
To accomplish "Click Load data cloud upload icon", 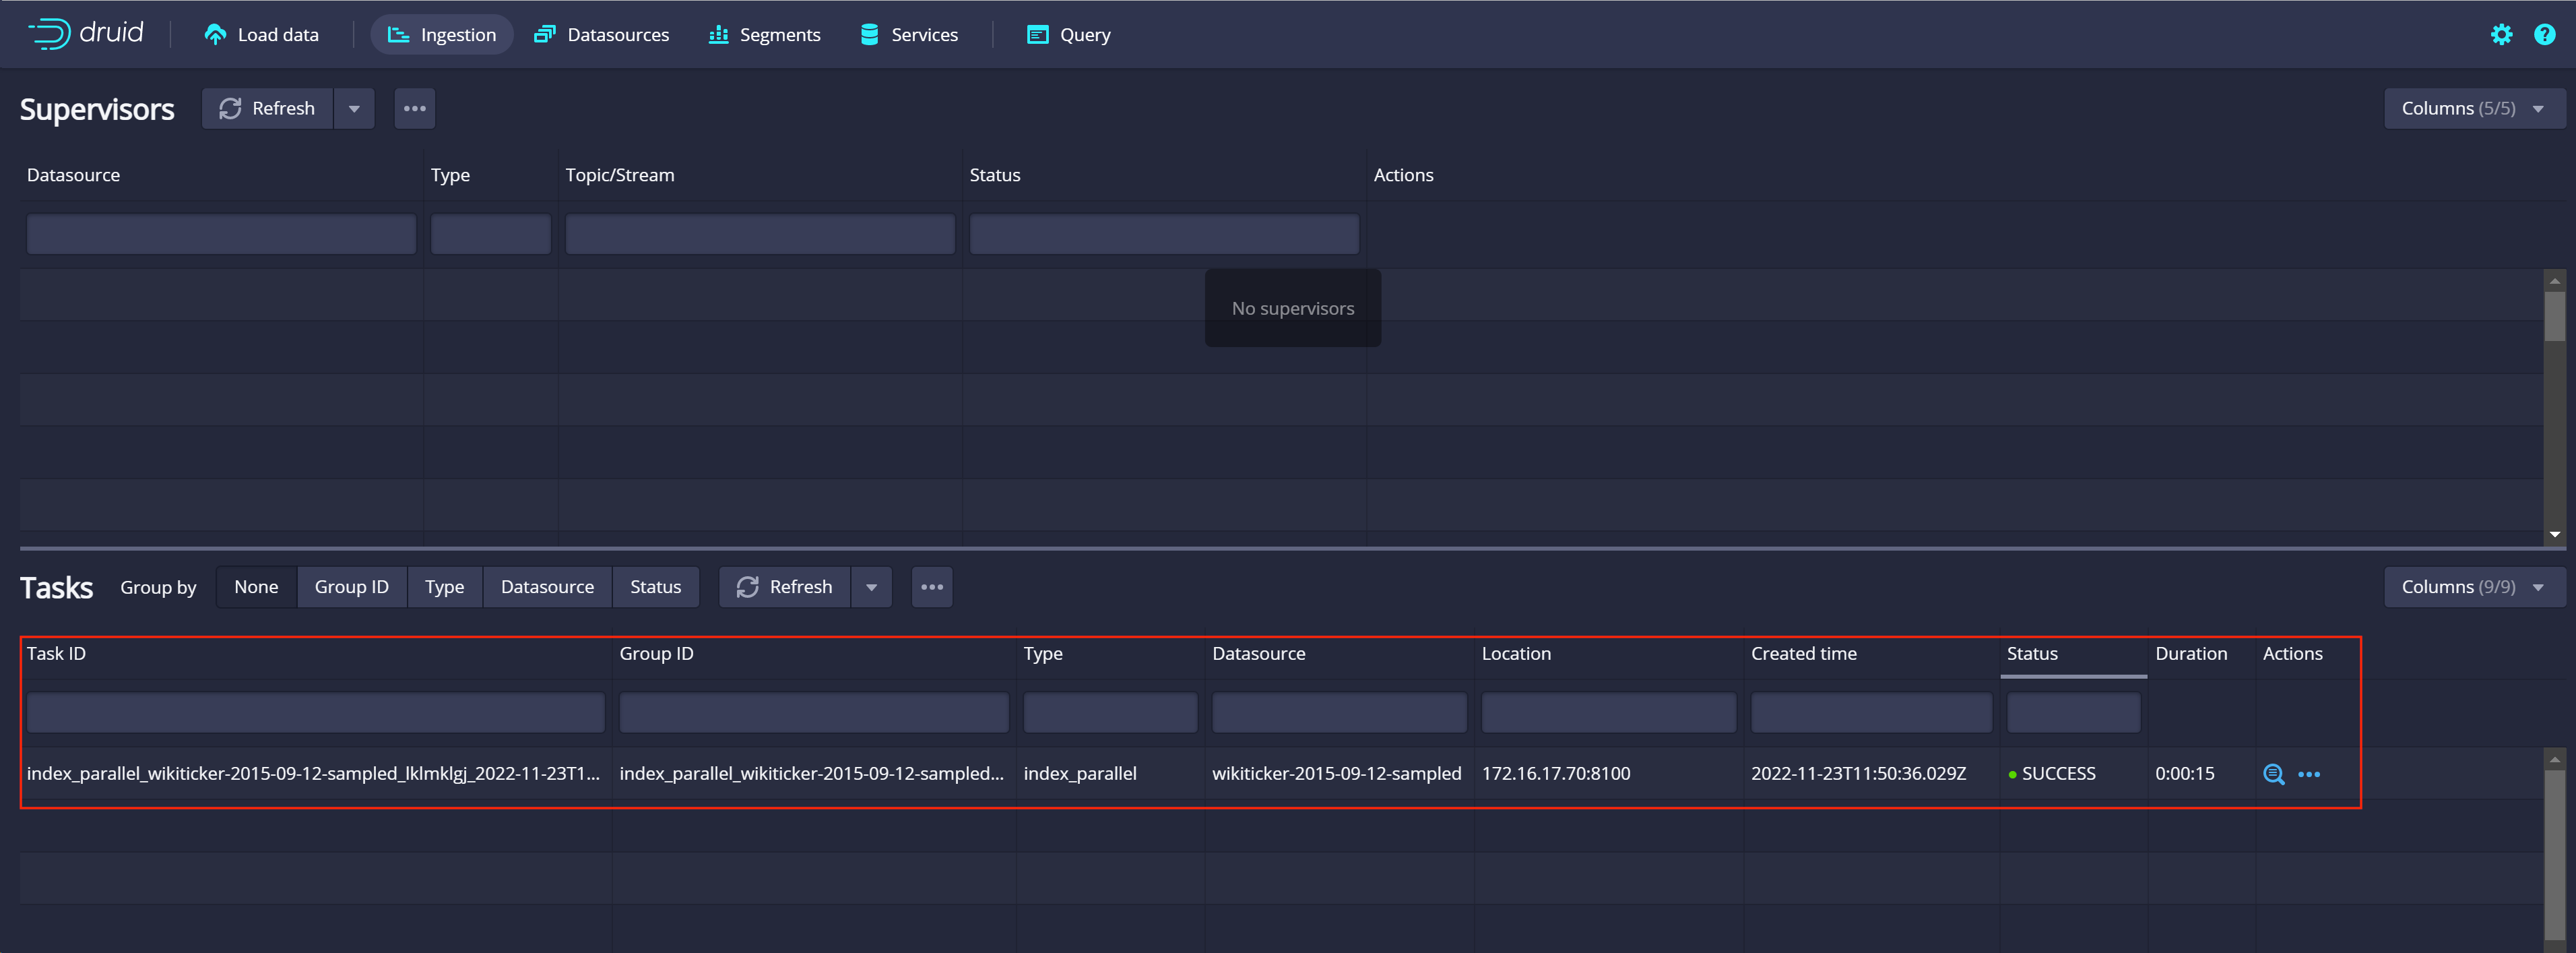I will pos(215,35).
